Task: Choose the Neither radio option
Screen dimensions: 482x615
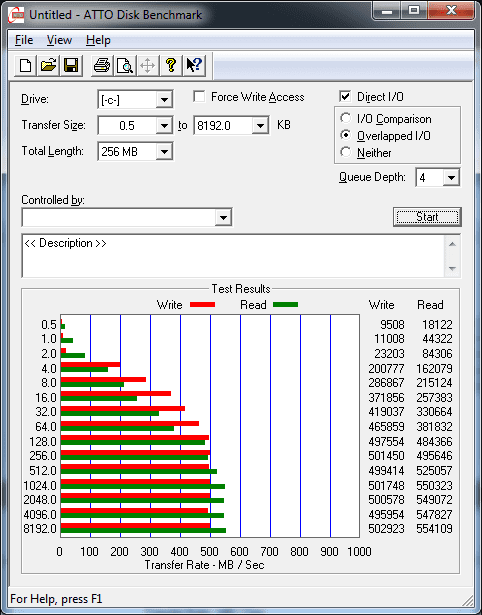Action: (x=346, y=152)
